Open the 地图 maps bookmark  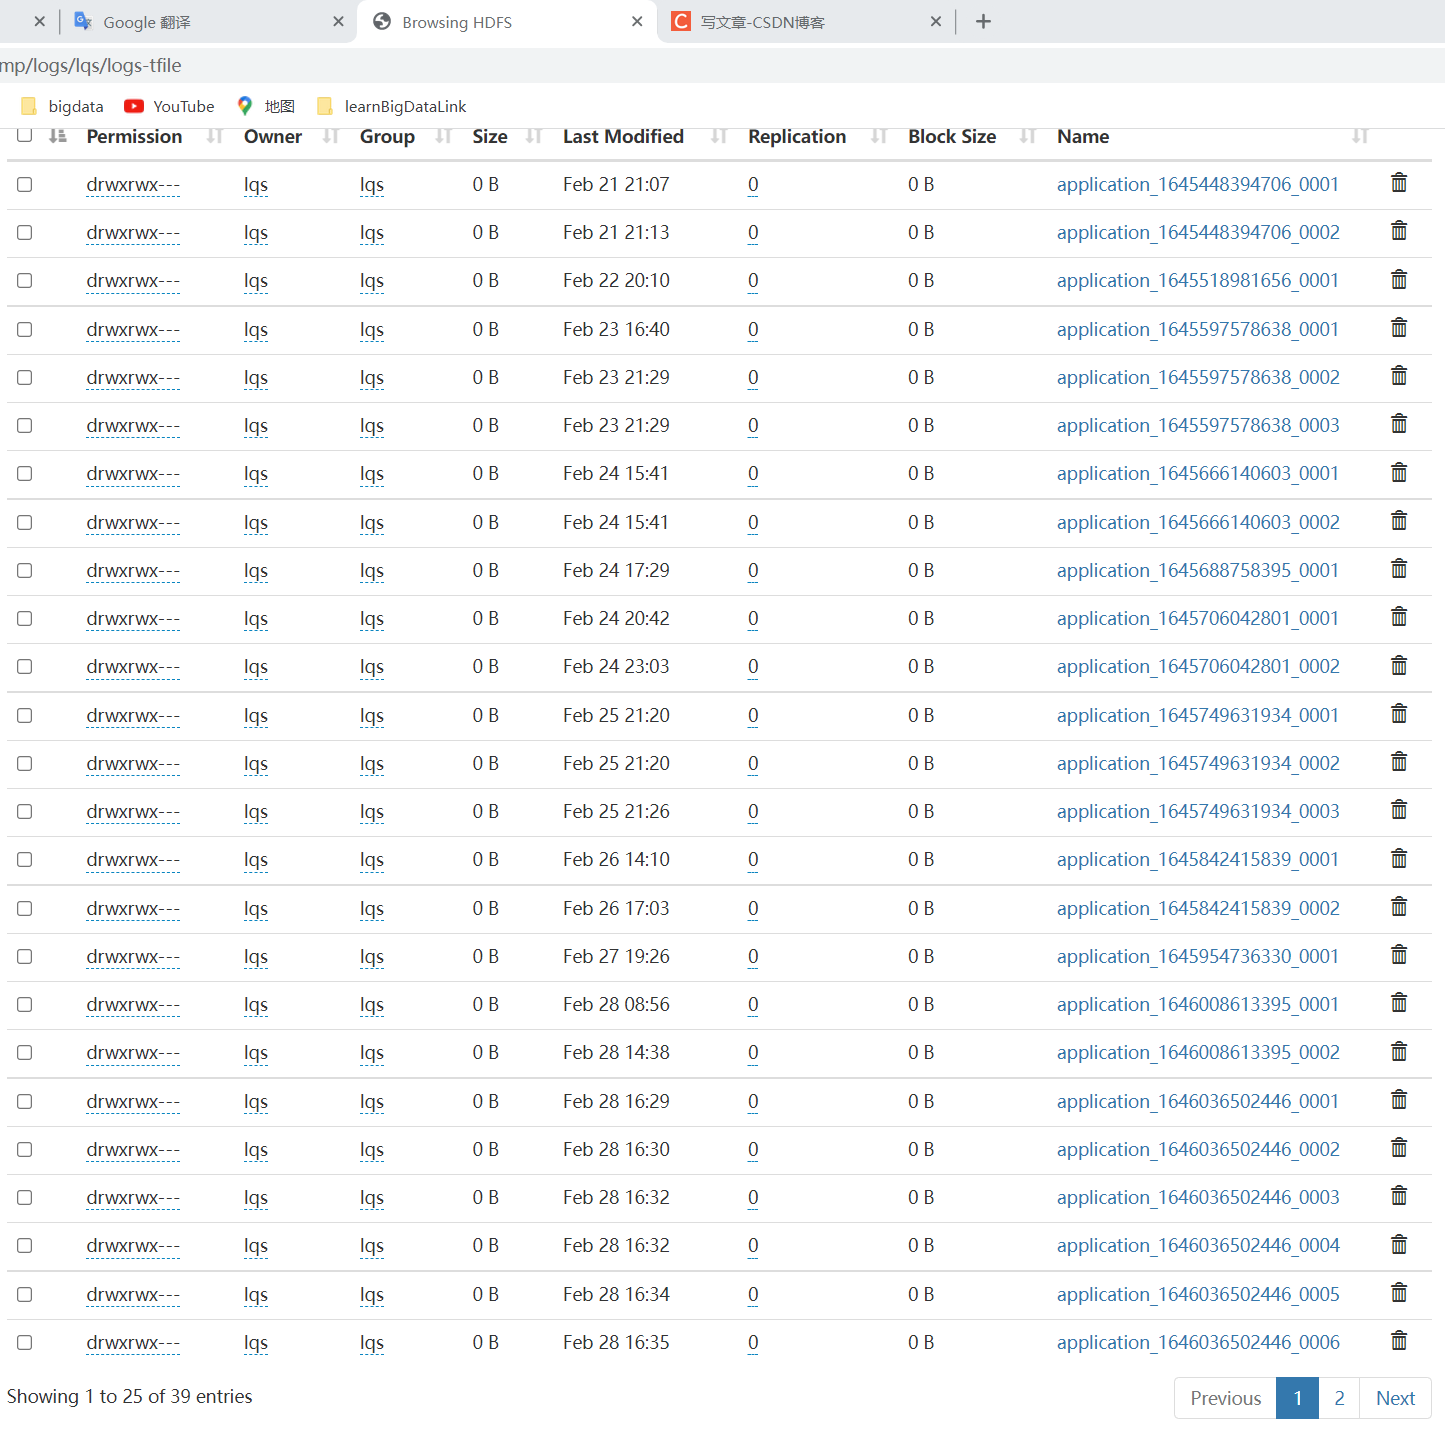click(265, 106)
